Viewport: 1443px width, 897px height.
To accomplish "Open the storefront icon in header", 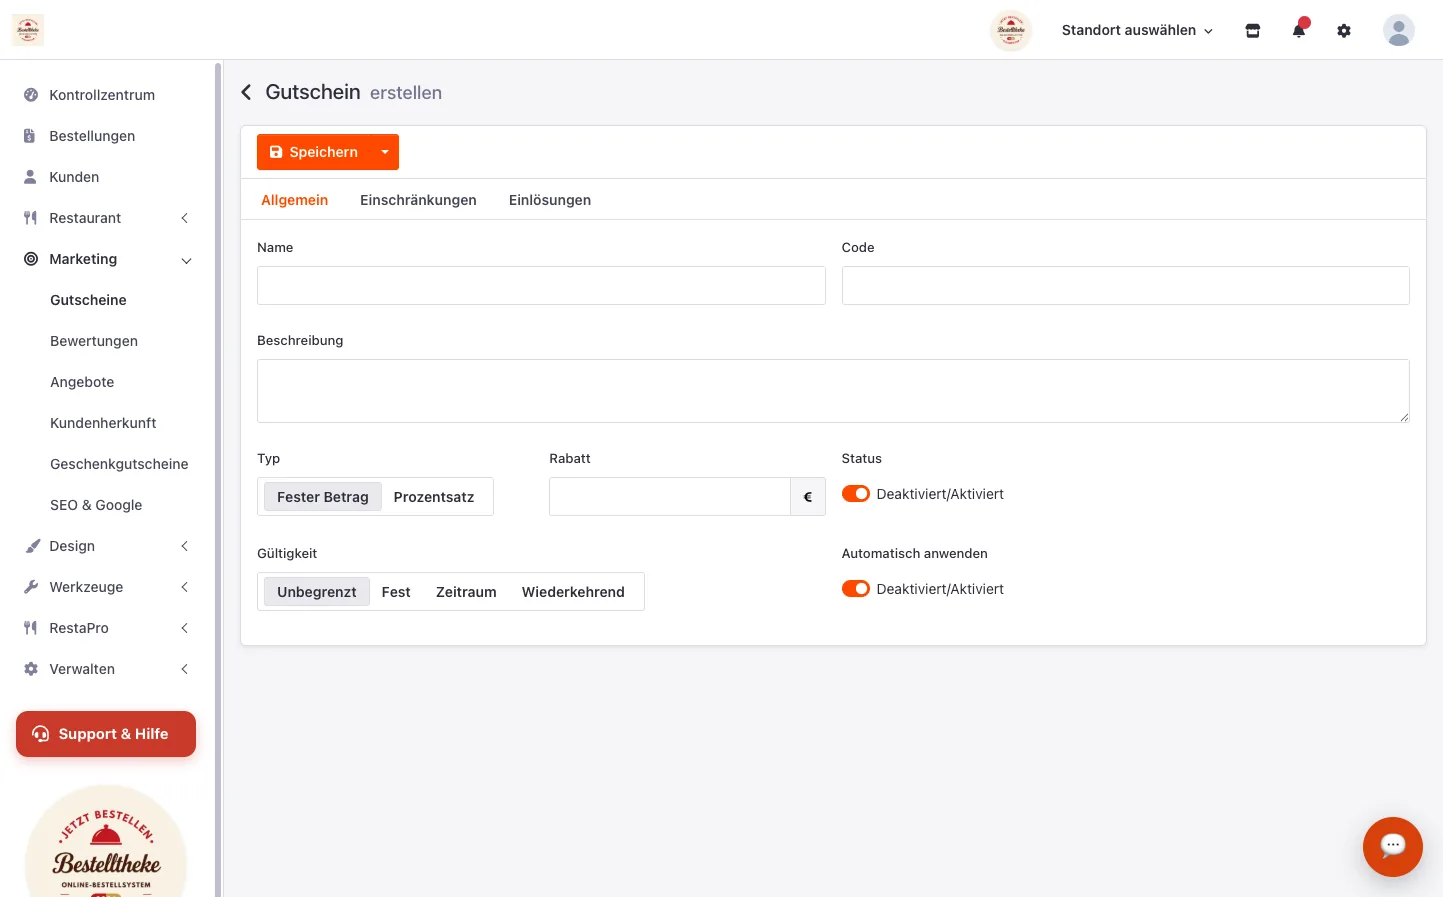I will 1252,31.
